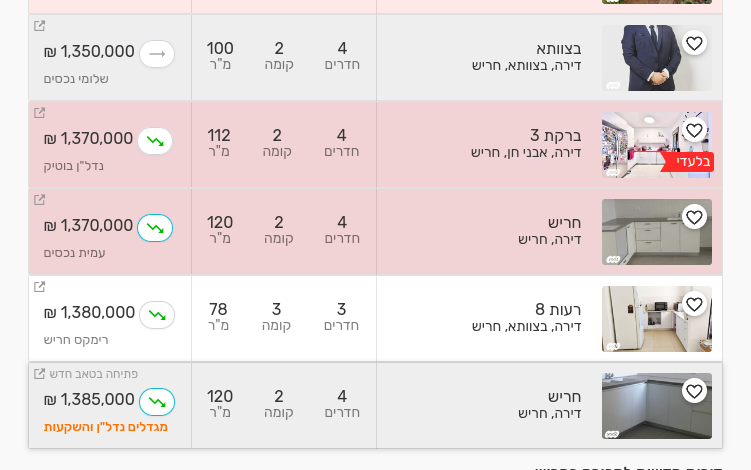Screen dimensions: 751x470
Task: Click orange agency link מגדלים נדל"ן והשקעות
Action: pyautogui.click(x=106, y=427)
